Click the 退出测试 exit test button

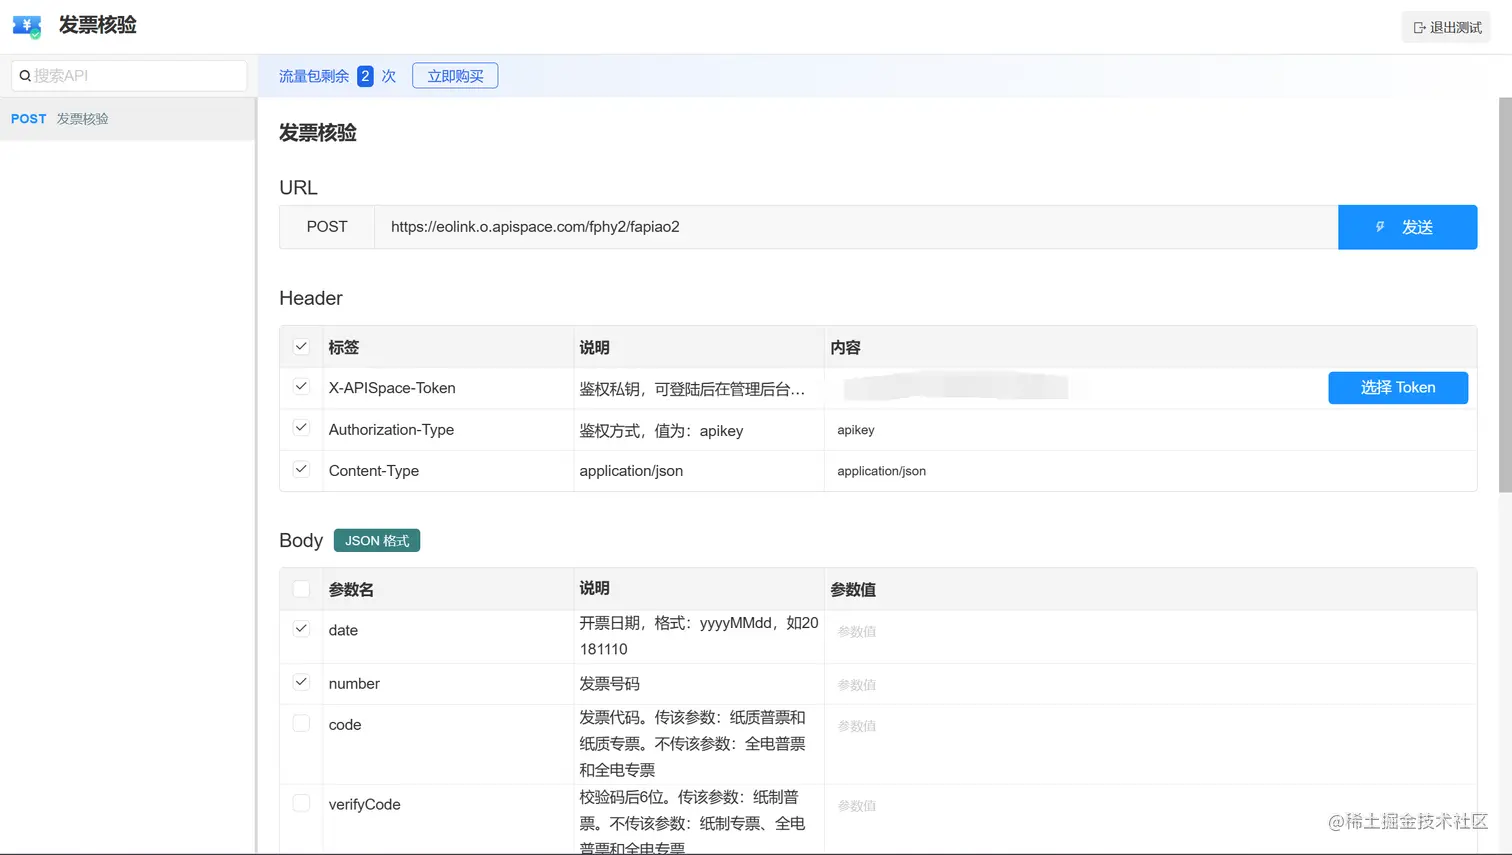(x=1446, y=28)
